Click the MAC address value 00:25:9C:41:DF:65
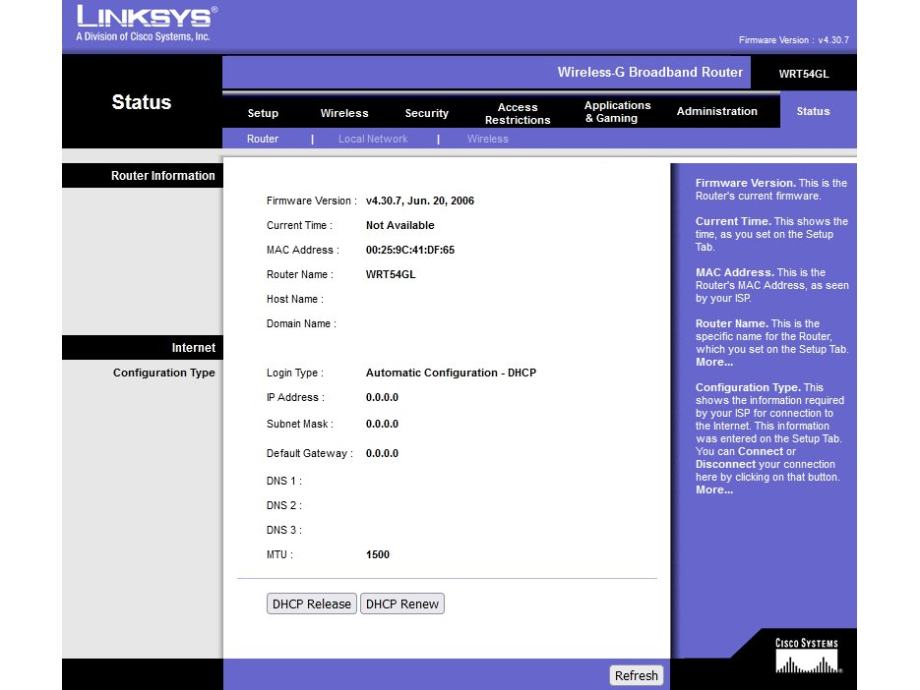 click(x=410, y=250)
